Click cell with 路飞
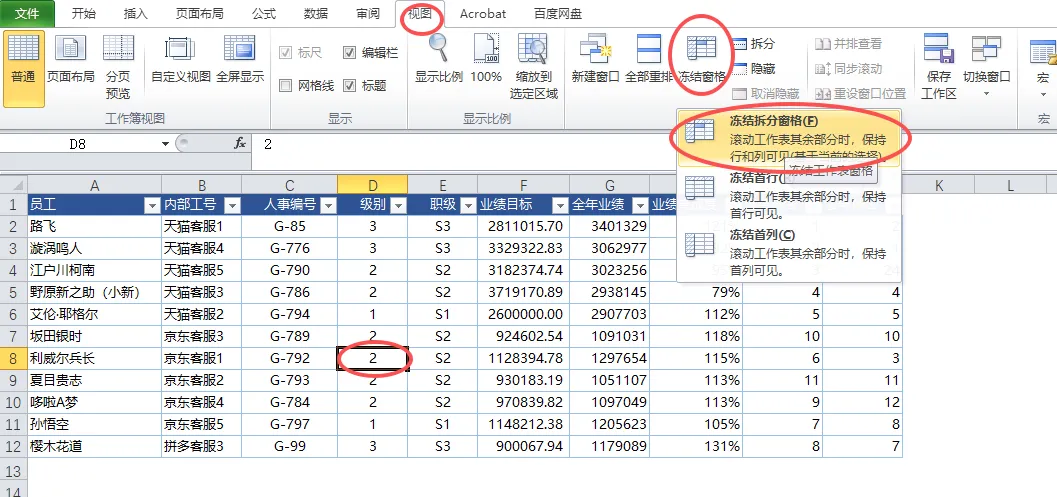Screen dimensions: 1057x497 point(94,227)
